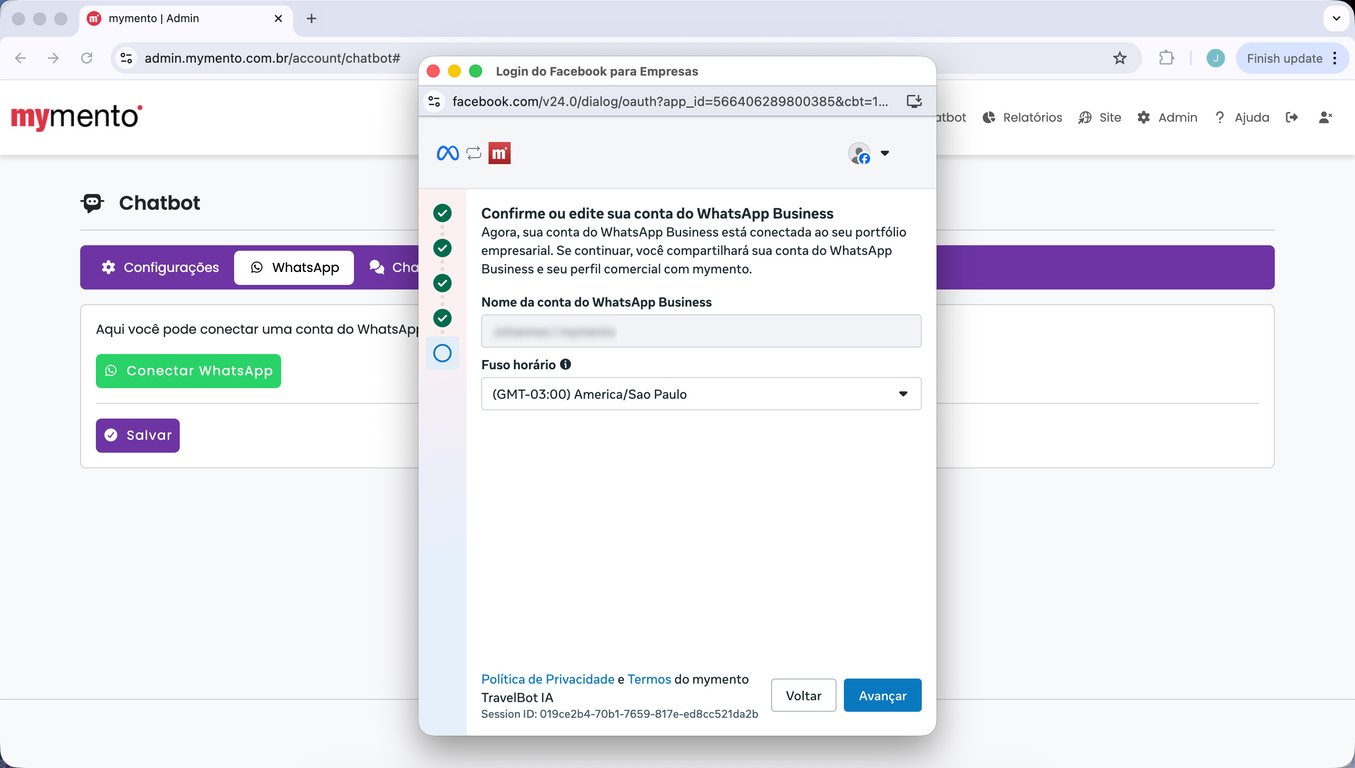Screen dimensions: 1355x768
Task: Reload the page in Chrome
Action: click(x=87, y=58)
